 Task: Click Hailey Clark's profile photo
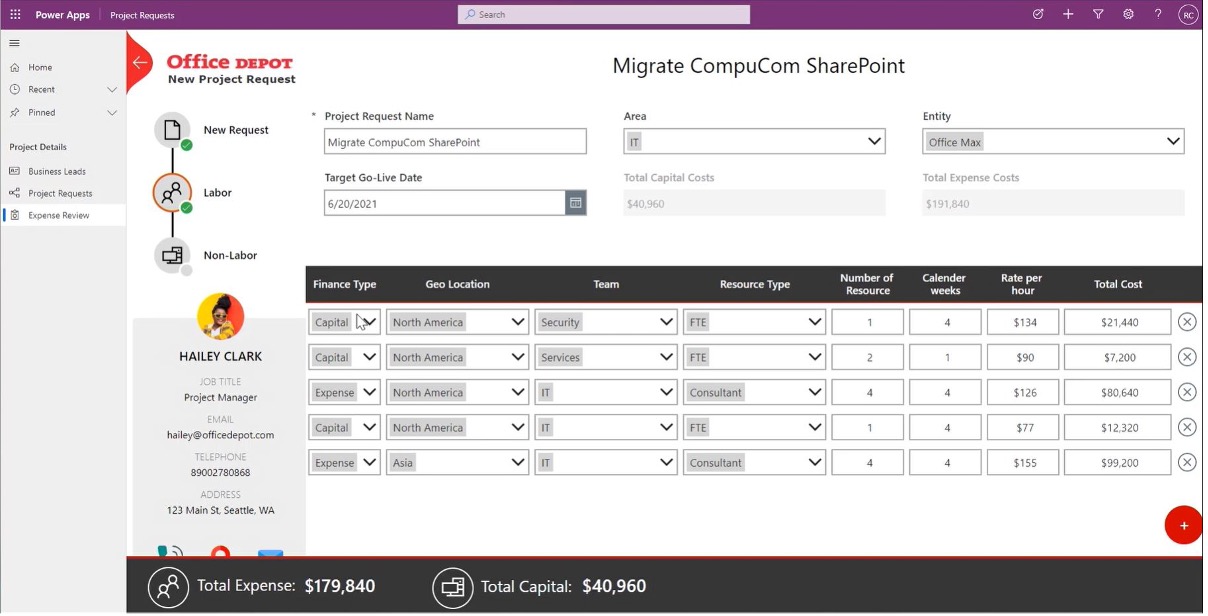point(221,317)
